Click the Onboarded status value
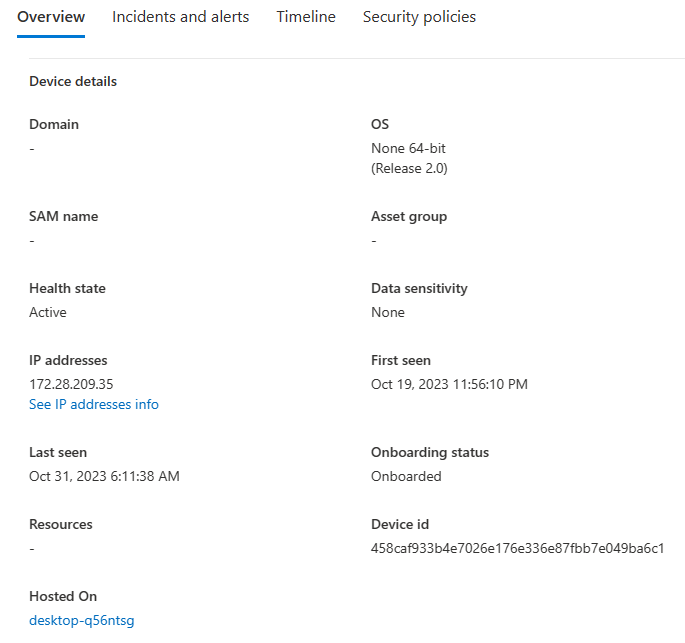685x643 pixels. point(406,476)
